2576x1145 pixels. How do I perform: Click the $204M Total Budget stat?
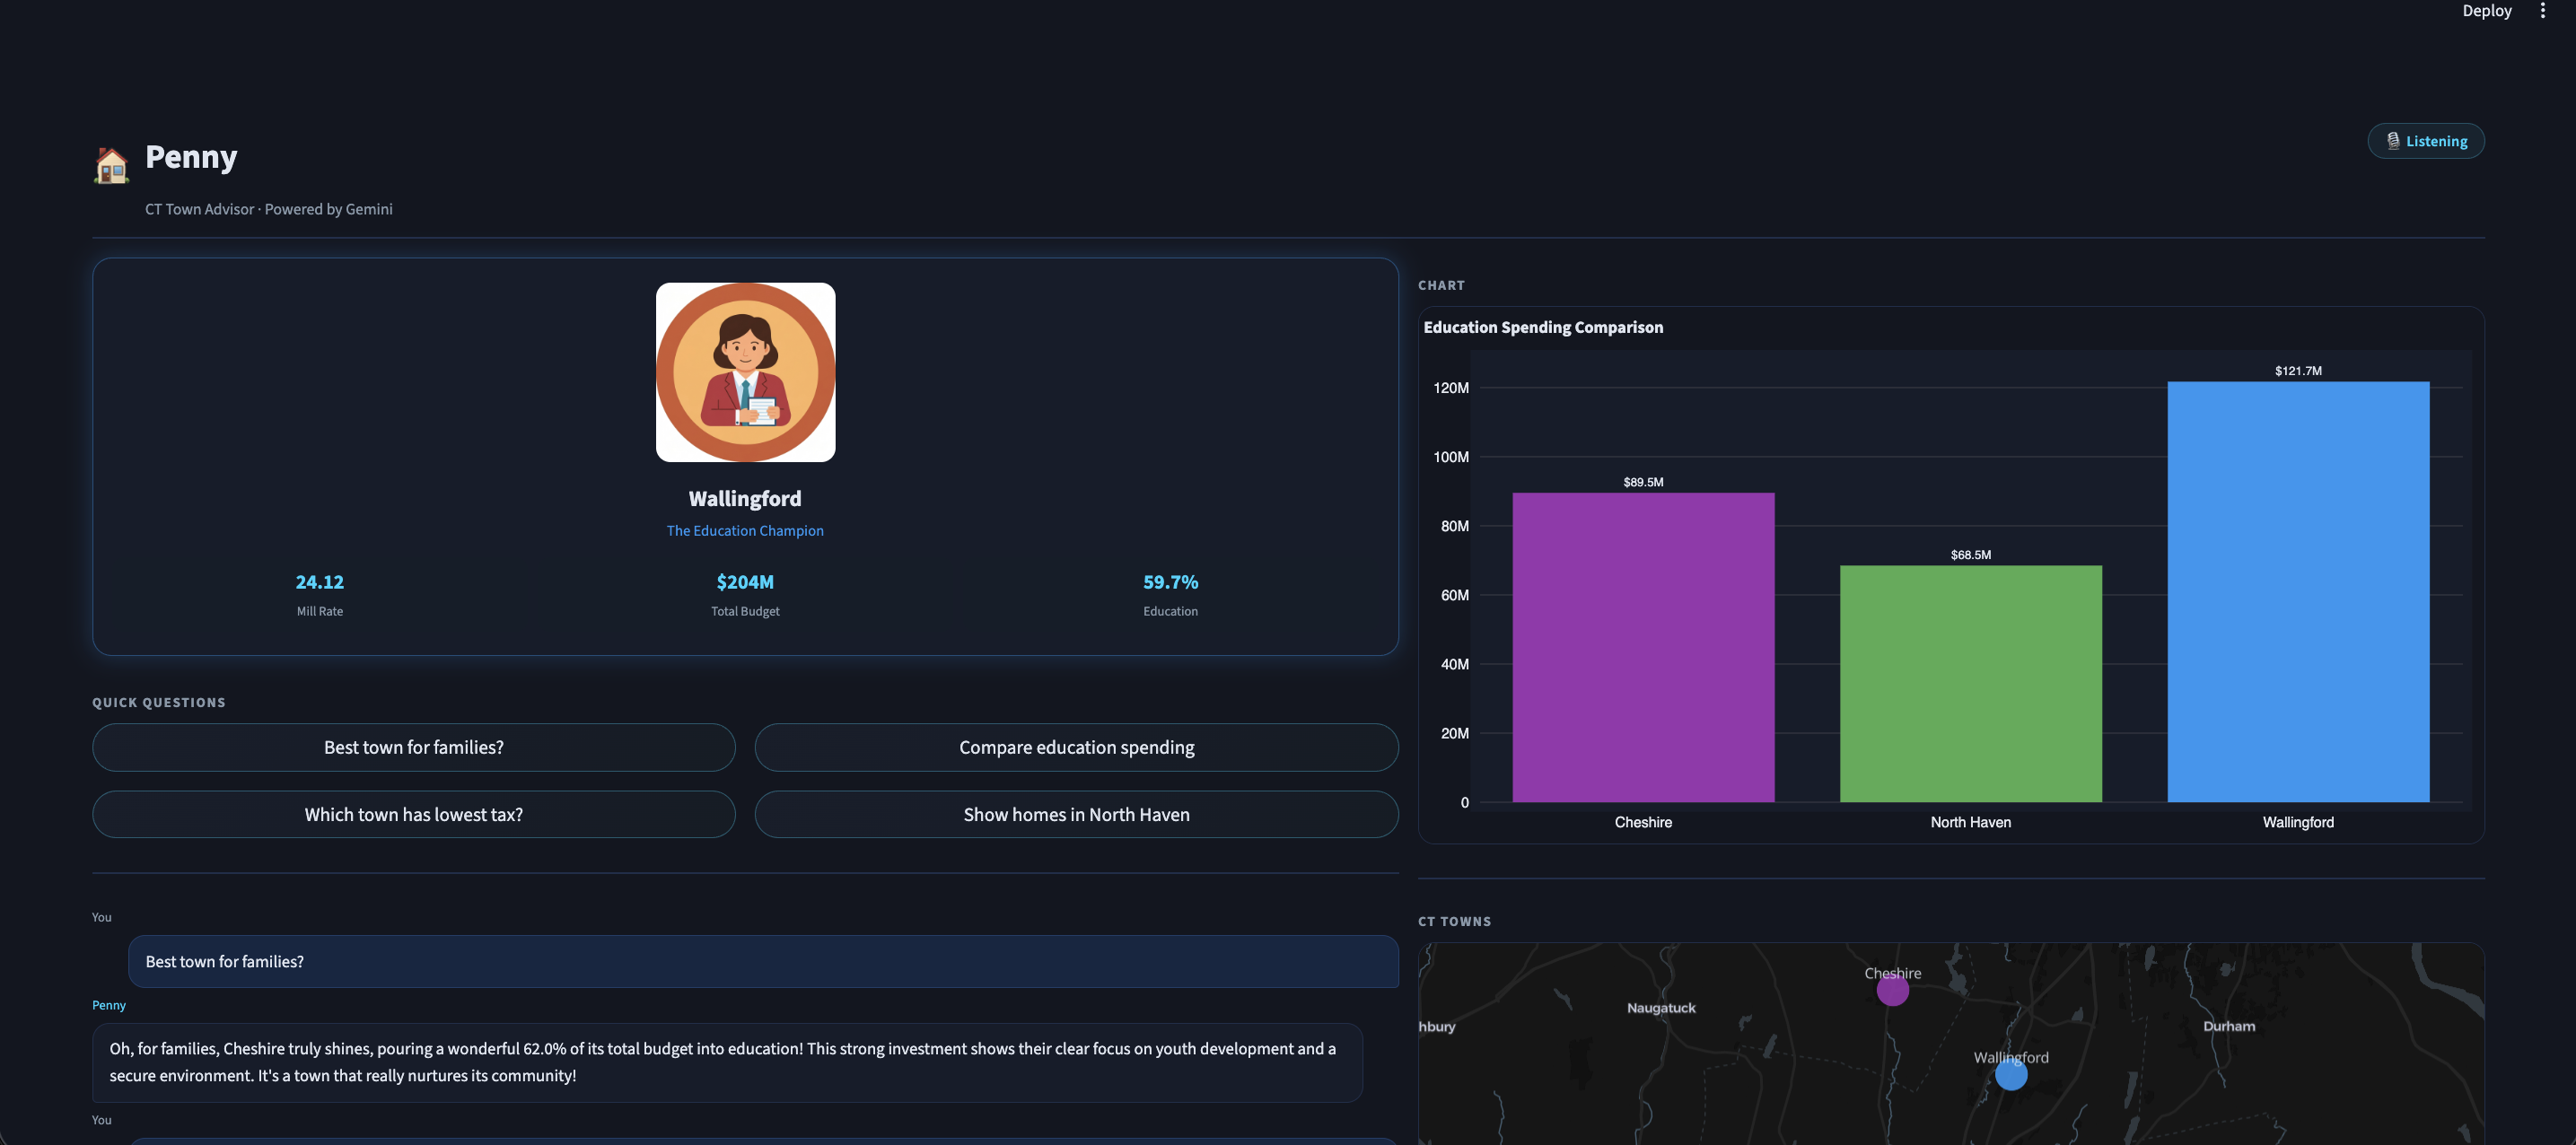[x=745, y=582]
